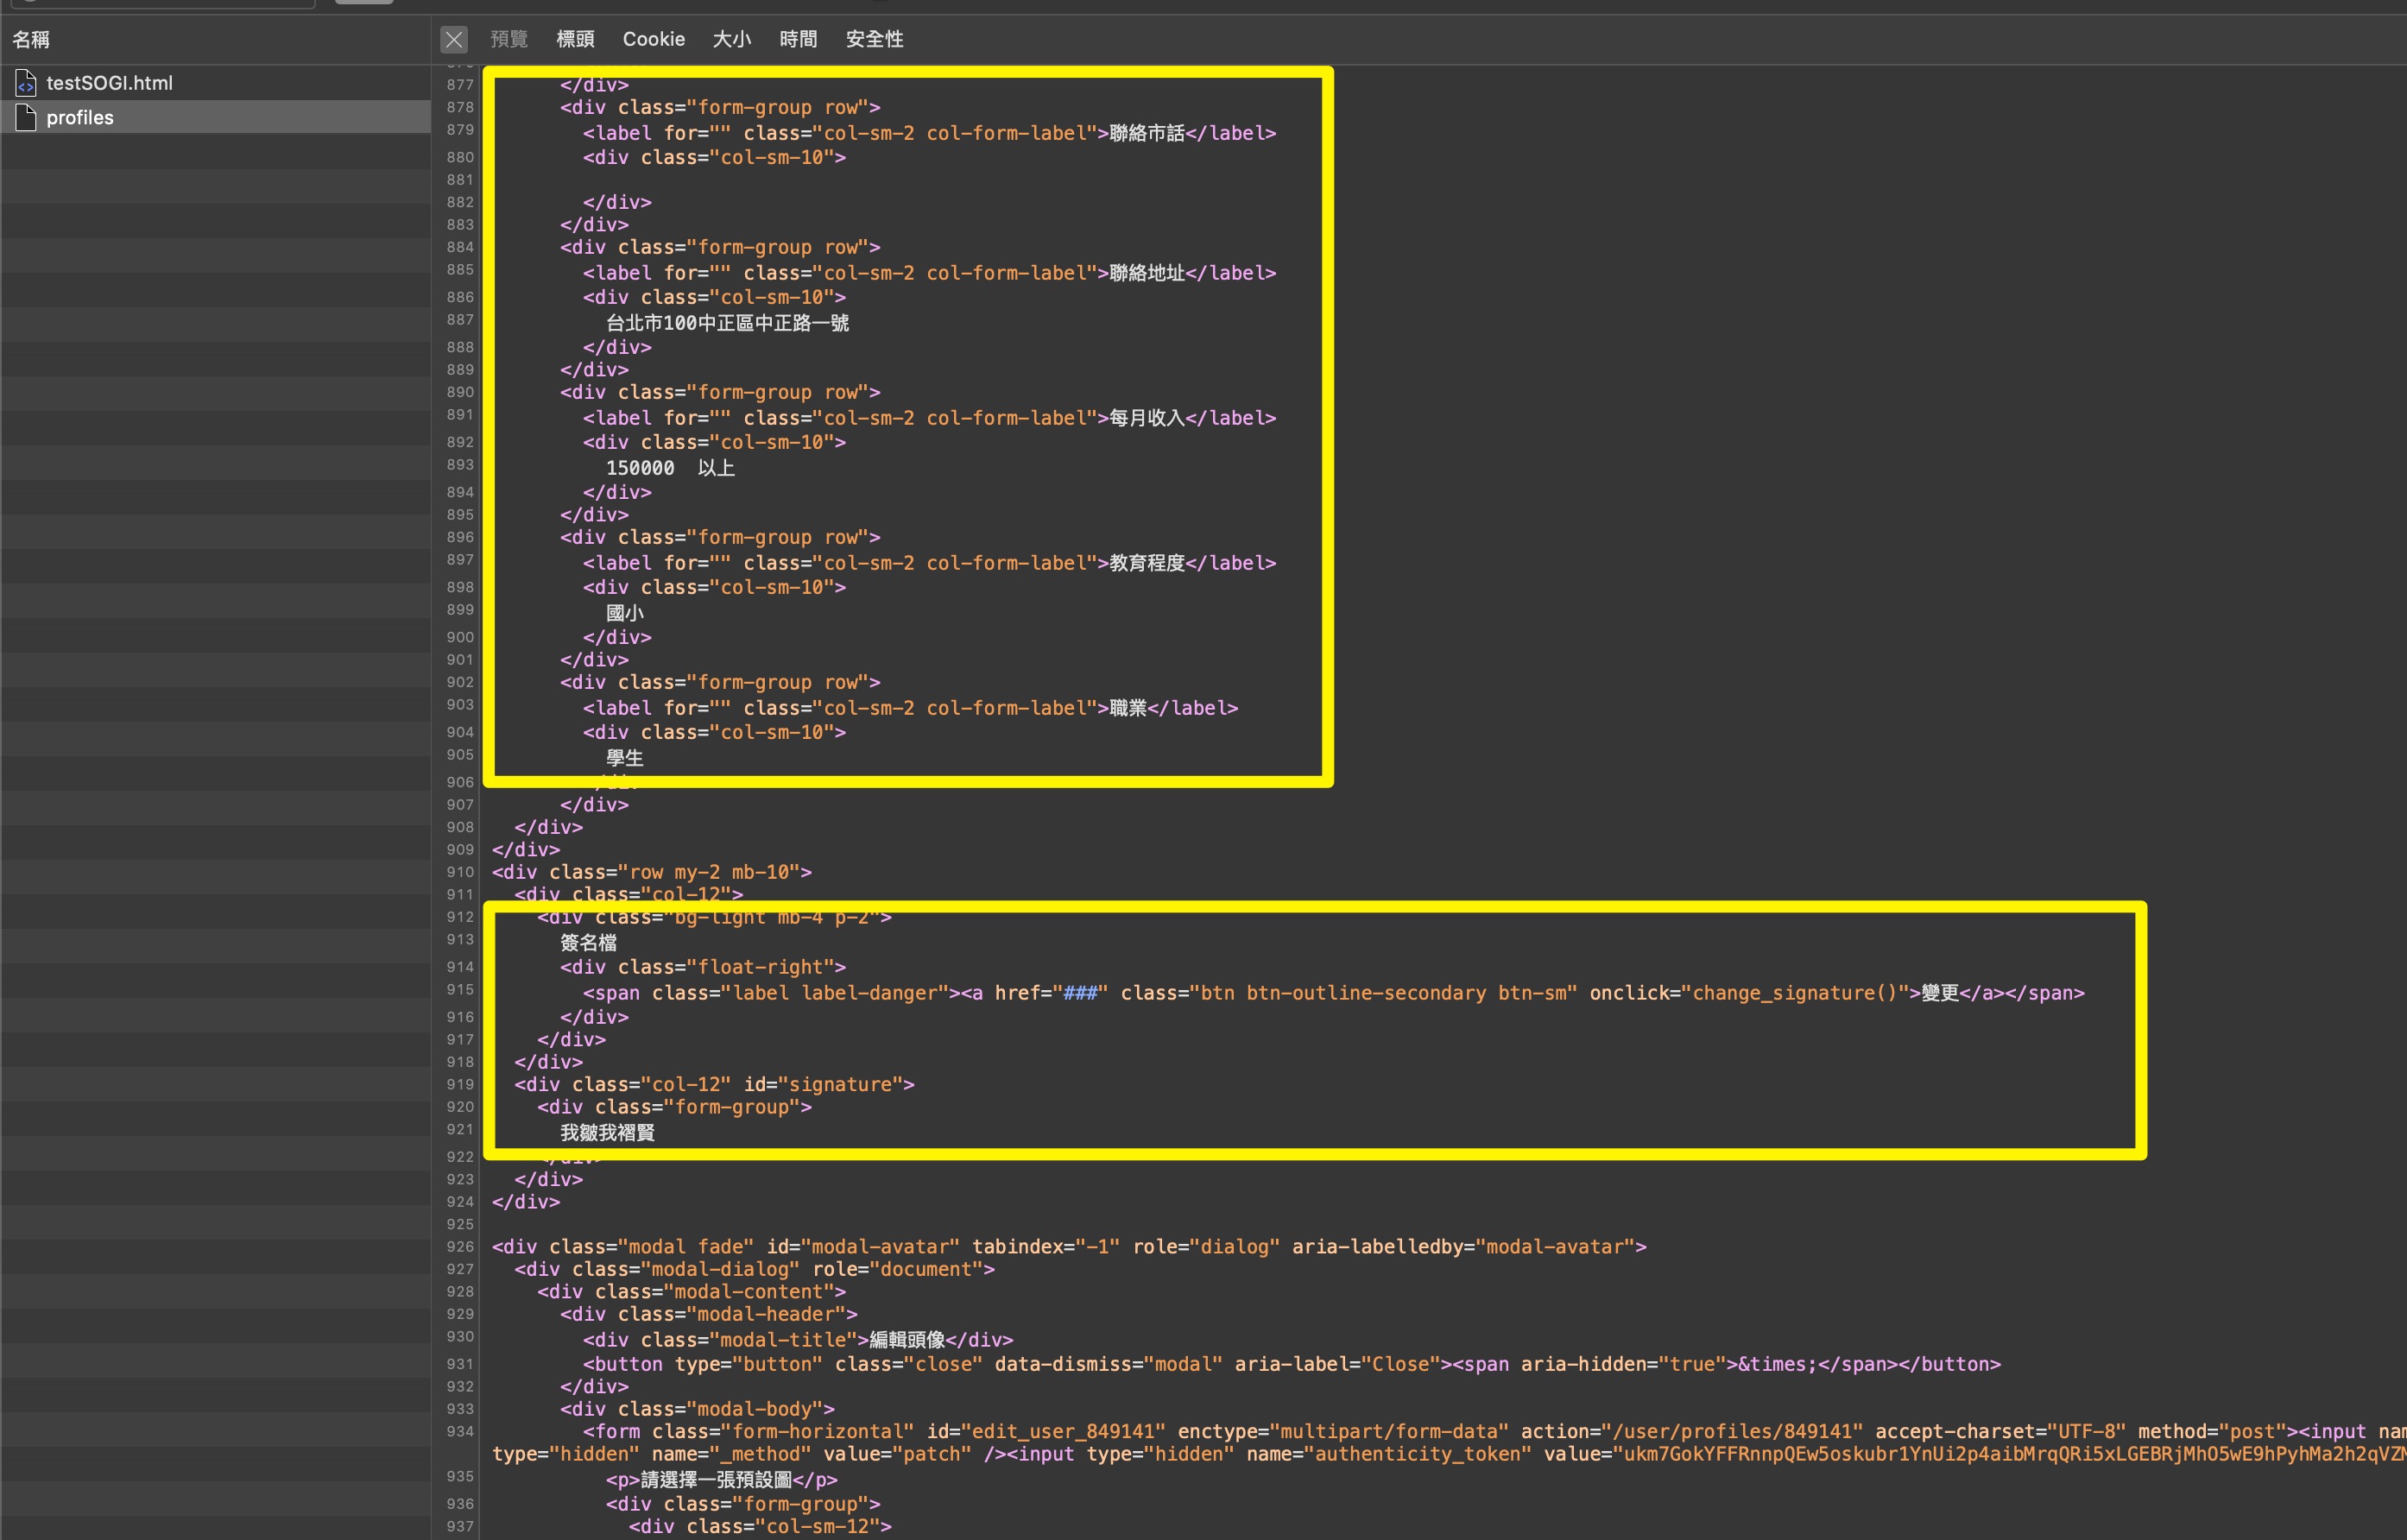Select the profiles request
This screenshot has height=1540, width=2407.
[x=215, y=117]
